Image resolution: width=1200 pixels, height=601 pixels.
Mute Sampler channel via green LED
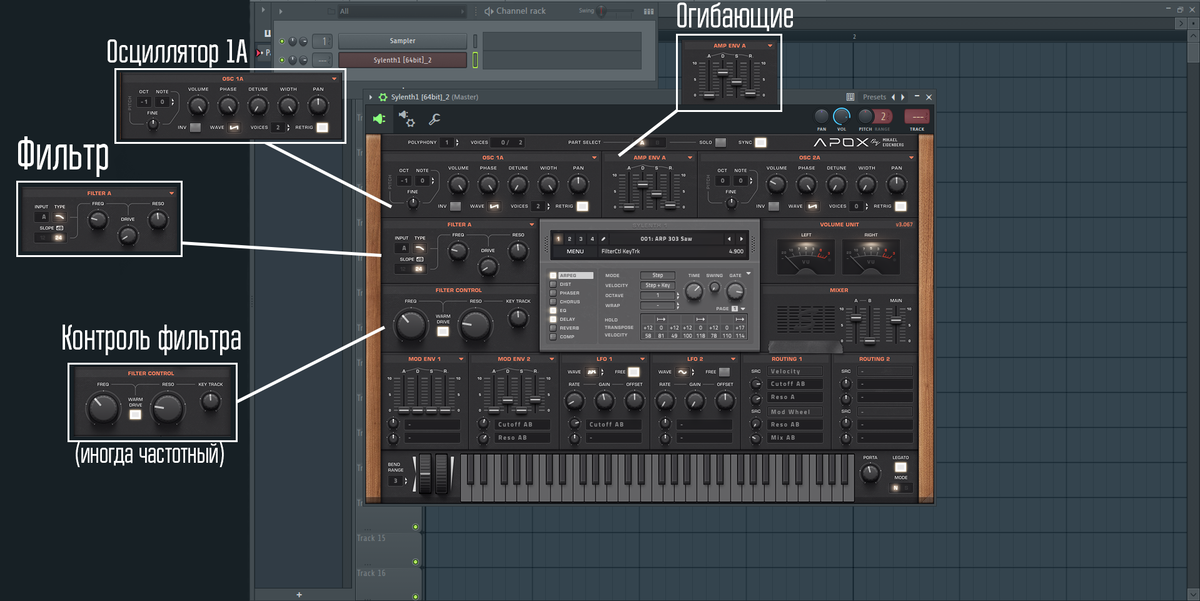[x=283, y=41]
